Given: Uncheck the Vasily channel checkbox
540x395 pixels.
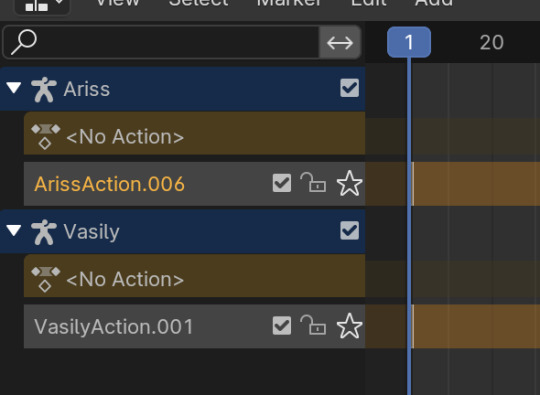Looking at the screenshot, I should pos(350,230).
